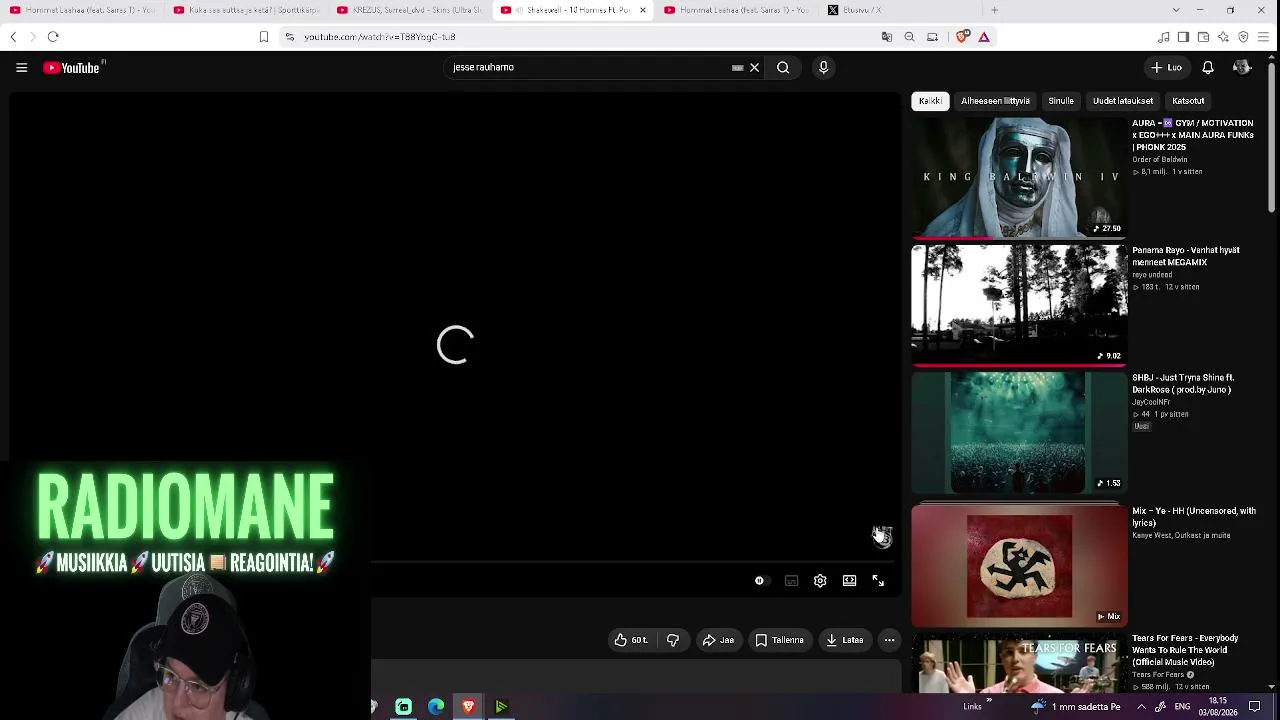Visit the Order of Baldwin channel
Viewport: 1280px width, 720px height.
[1160, 160]
